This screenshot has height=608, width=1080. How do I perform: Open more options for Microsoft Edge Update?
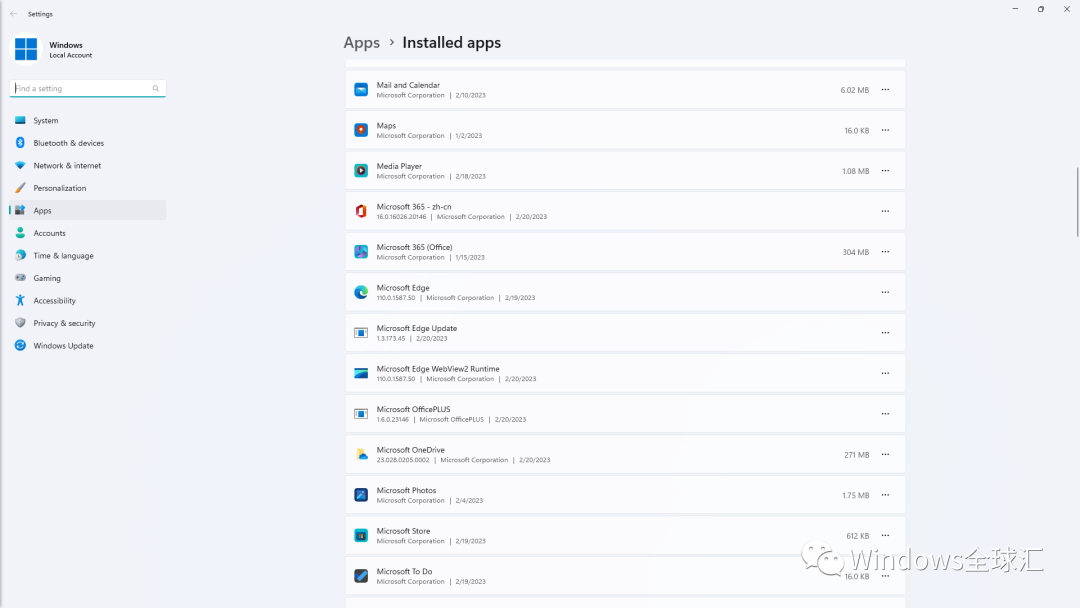point(885,333)
